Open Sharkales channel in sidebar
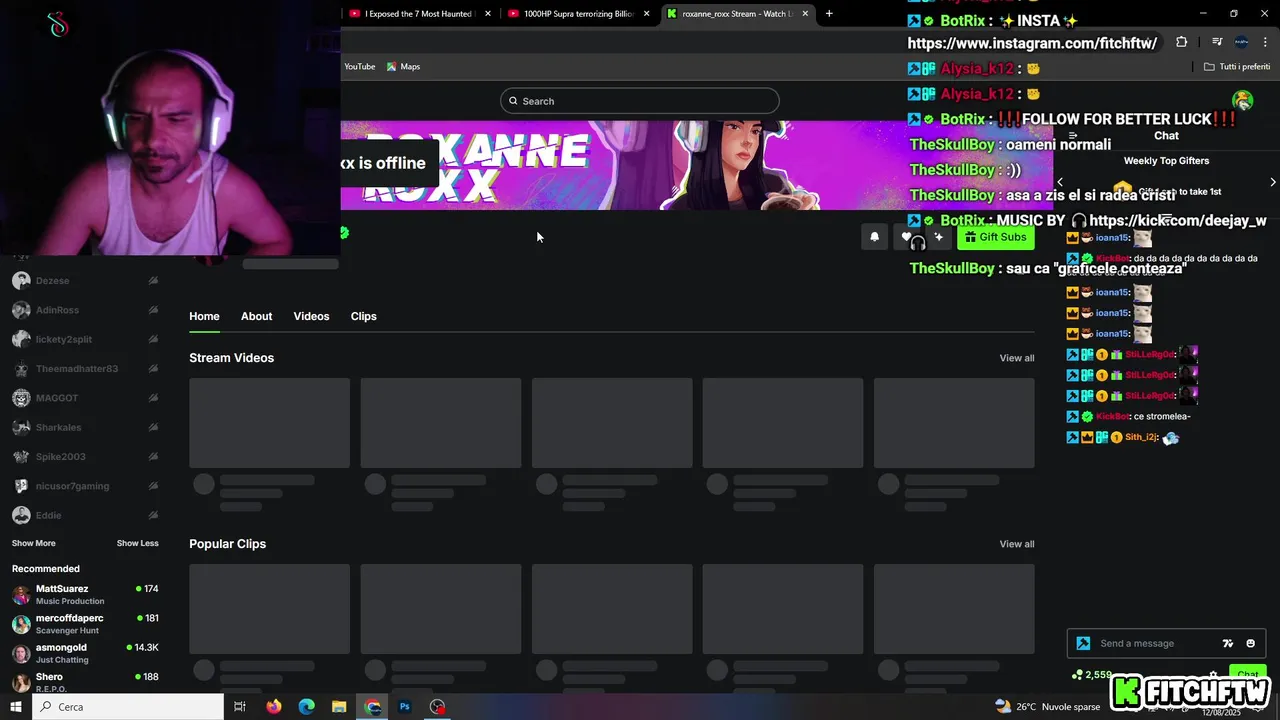Image resolution: width=1280 pixels, height=720 pixels. [85, 427]
